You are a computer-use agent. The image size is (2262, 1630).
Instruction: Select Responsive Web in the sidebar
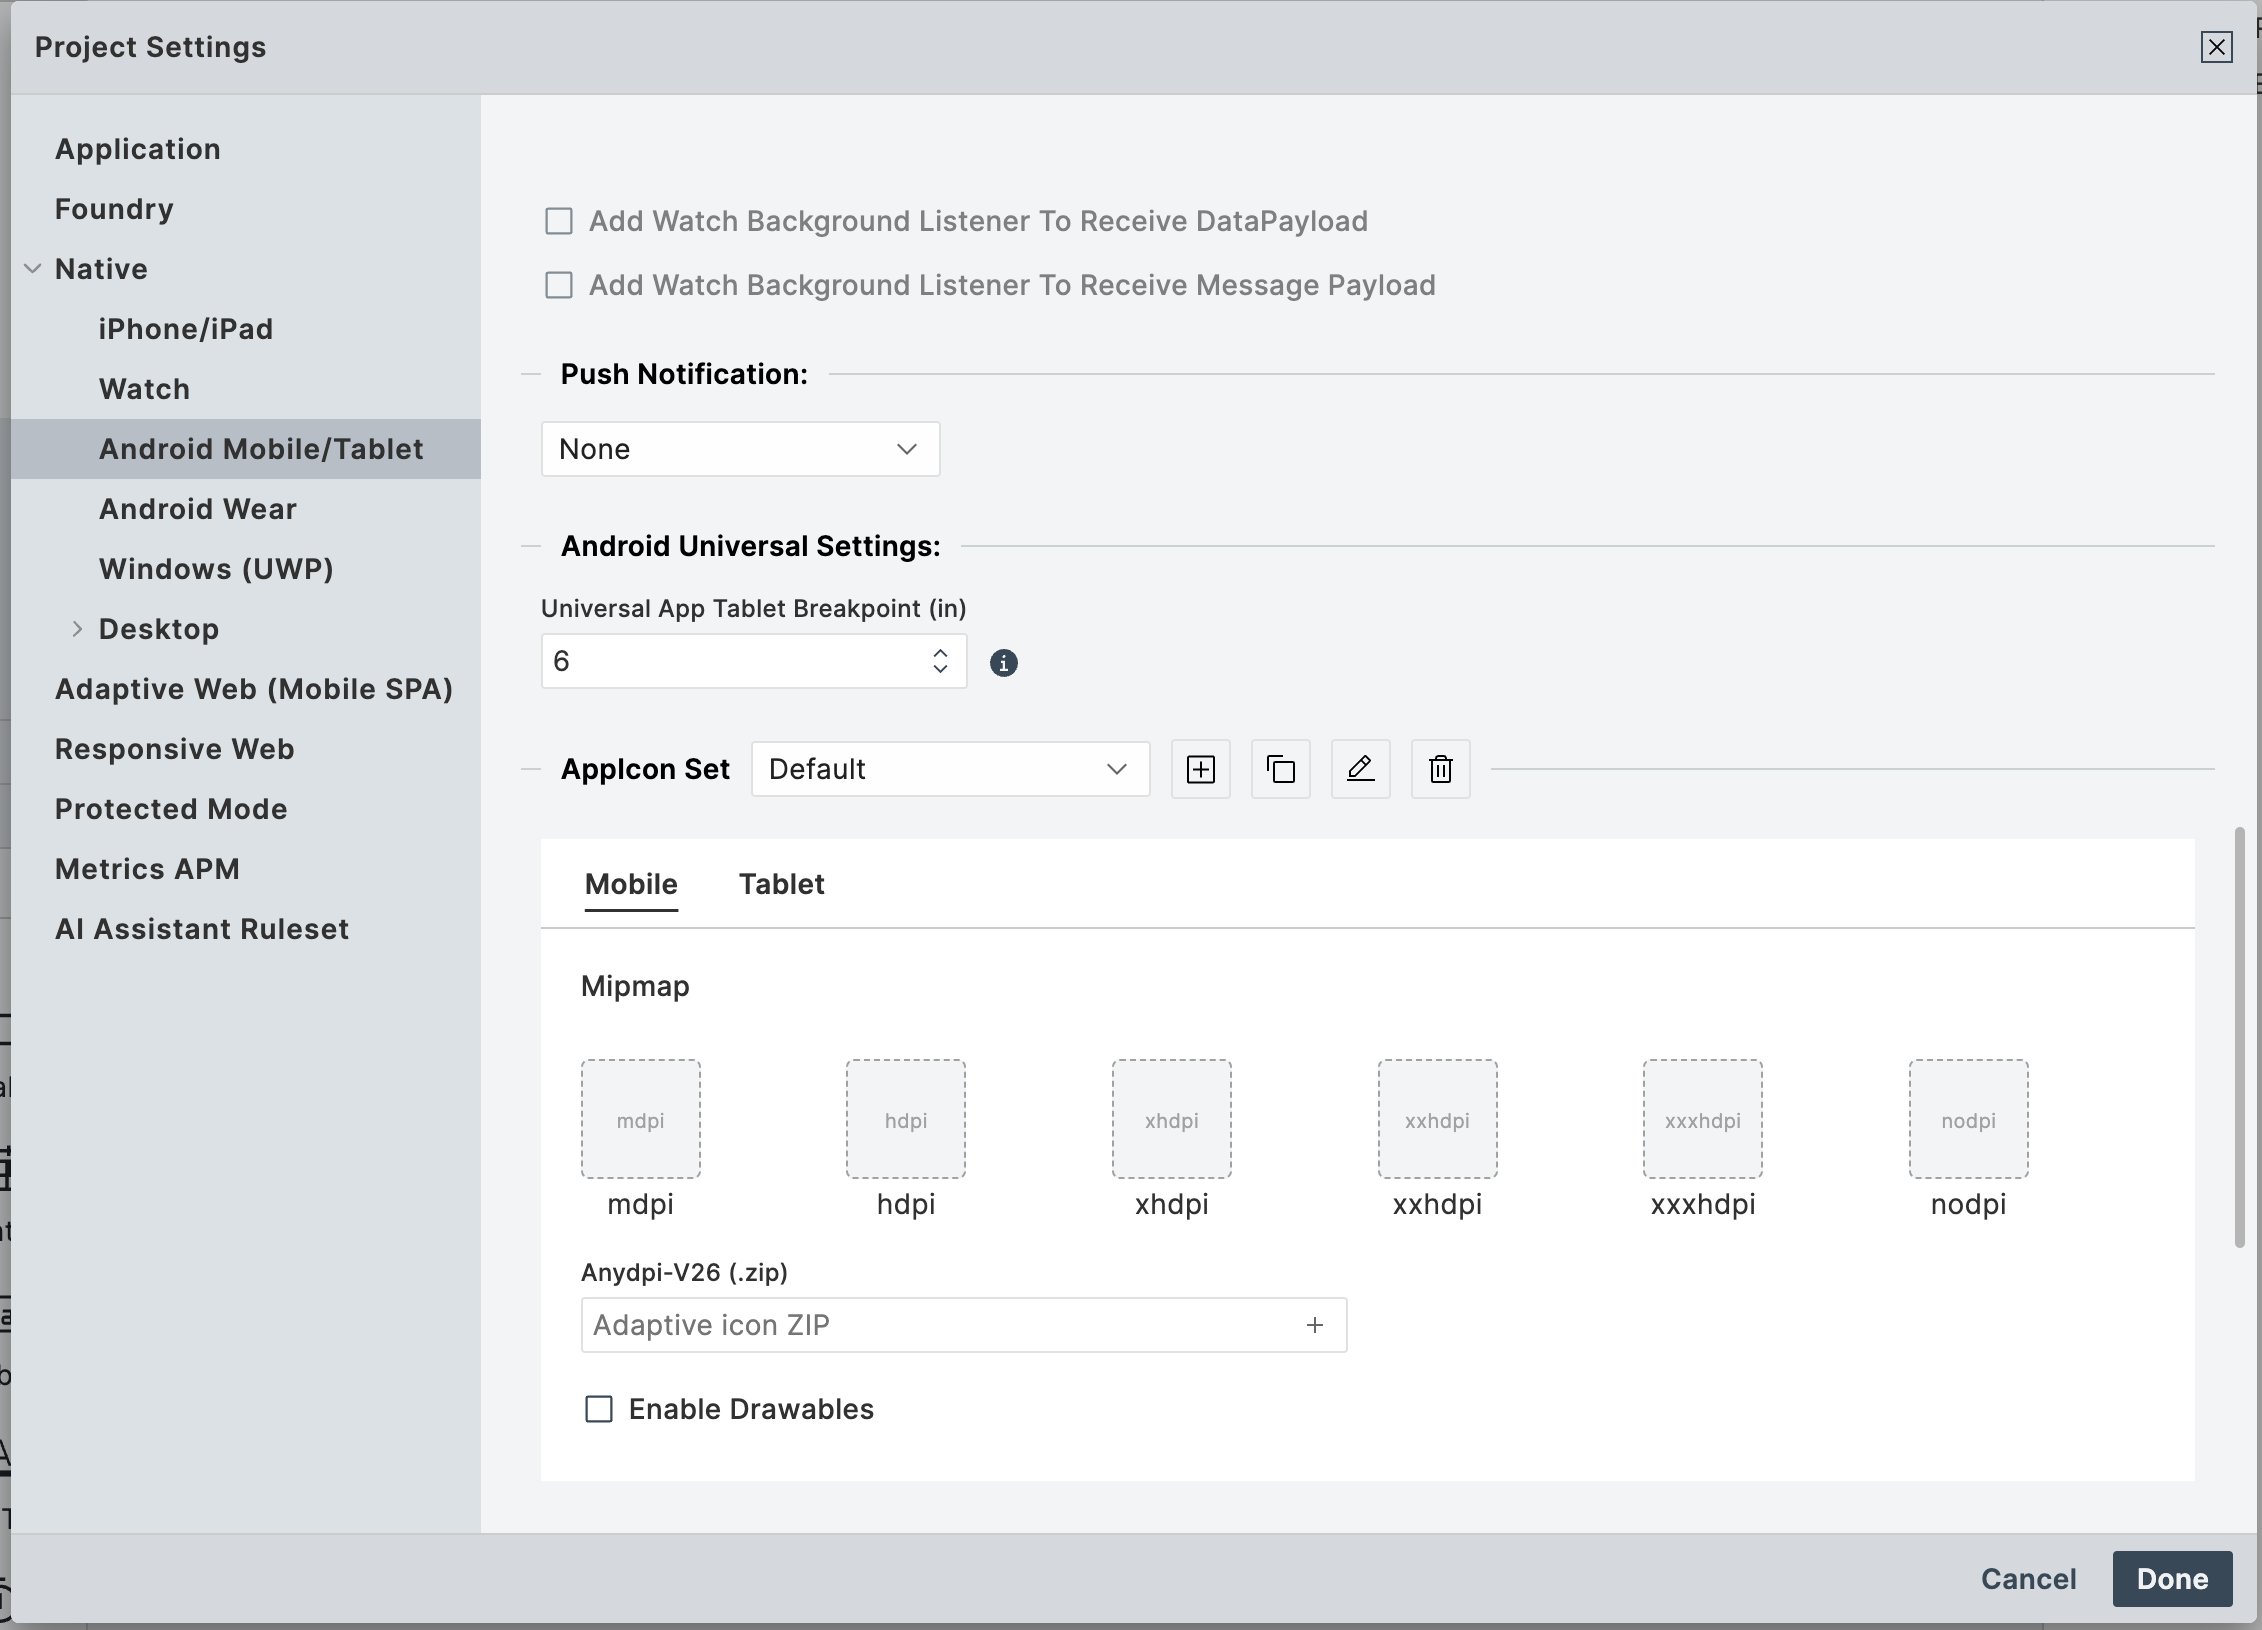point(174,749)
